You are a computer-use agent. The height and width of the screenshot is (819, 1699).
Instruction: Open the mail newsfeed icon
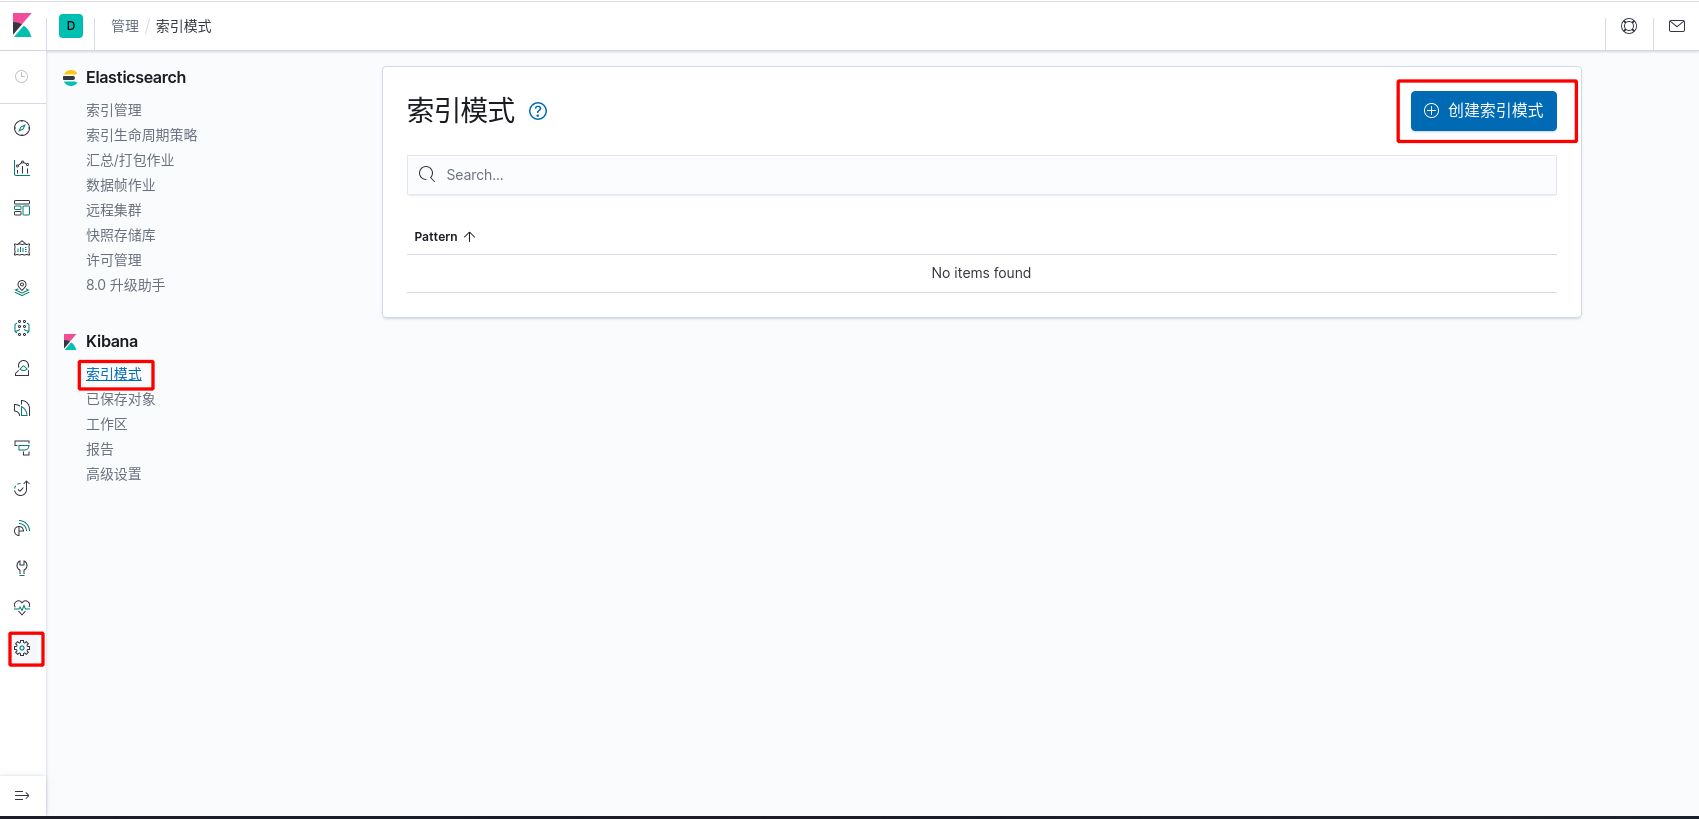[x=1677, y=26]
